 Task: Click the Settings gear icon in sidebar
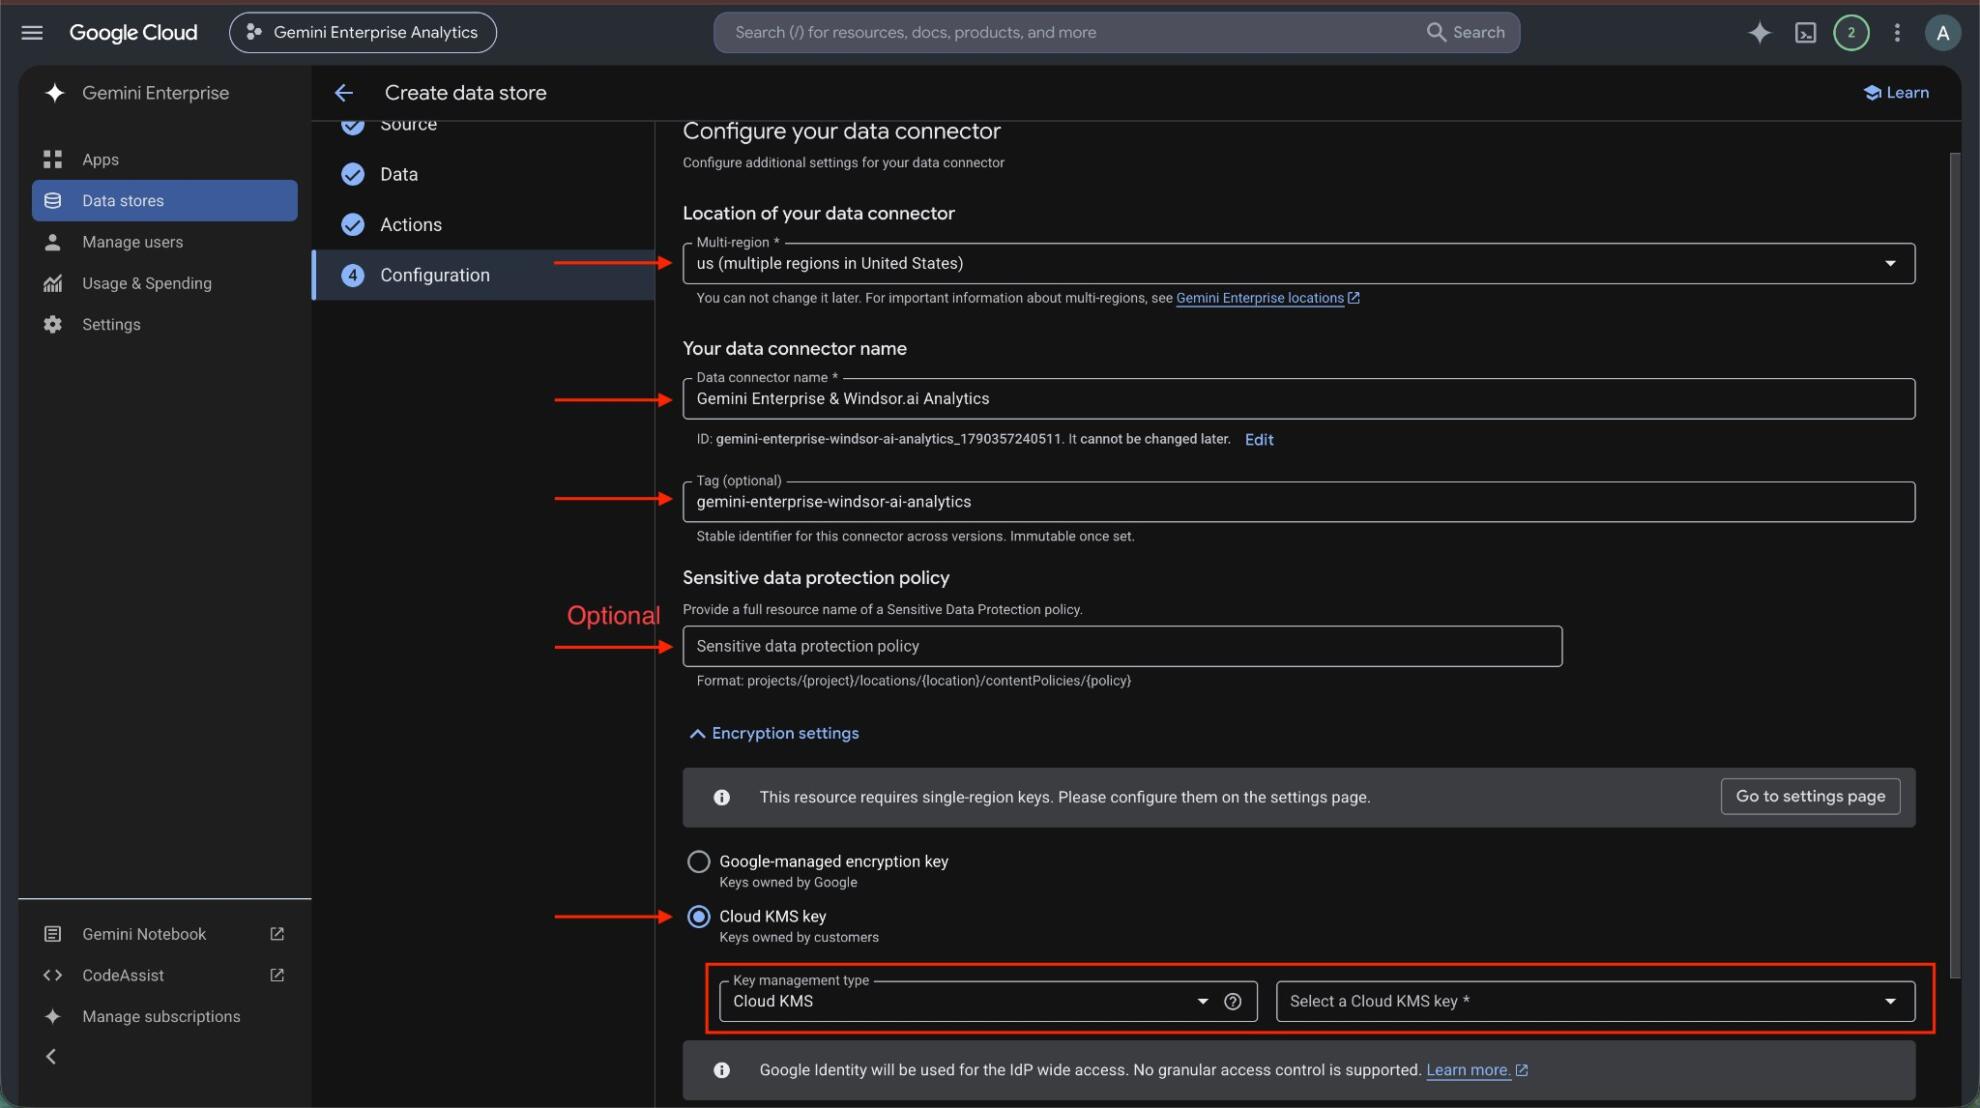[x=53, y=324]
